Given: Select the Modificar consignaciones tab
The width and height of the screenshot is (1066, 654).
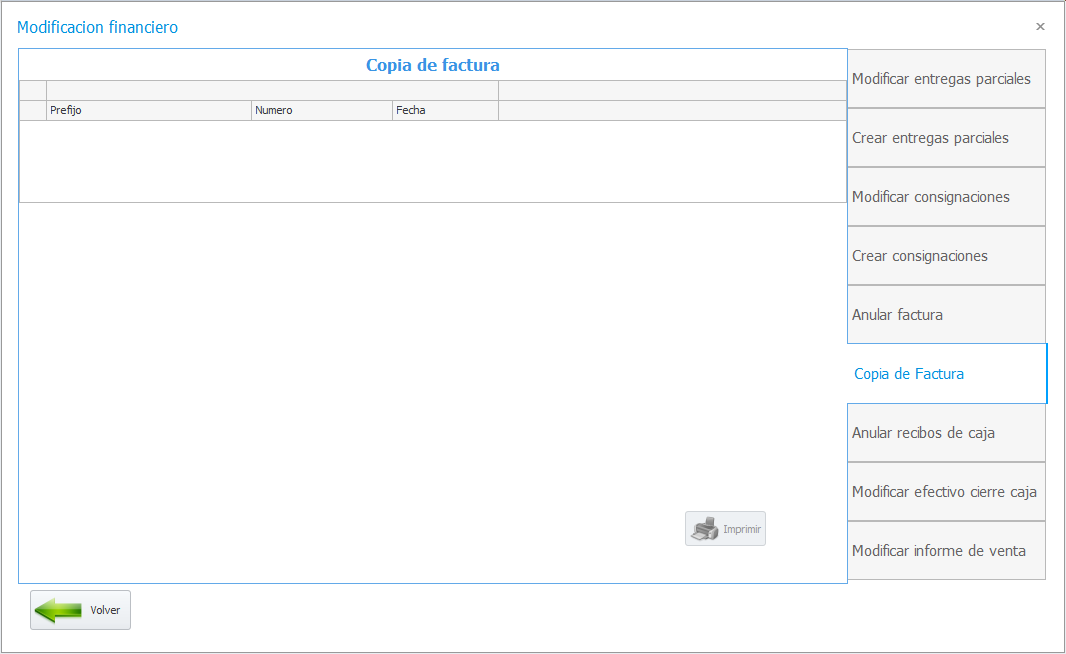Looking at the screenshot, I should (x=946, y=197).
